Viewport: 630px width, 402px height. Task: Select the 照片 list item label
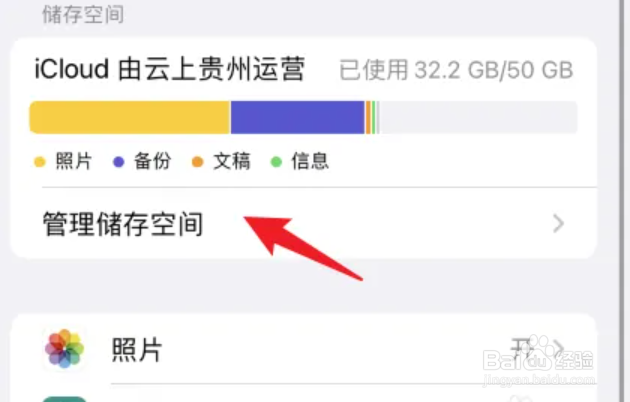point(137,349)
